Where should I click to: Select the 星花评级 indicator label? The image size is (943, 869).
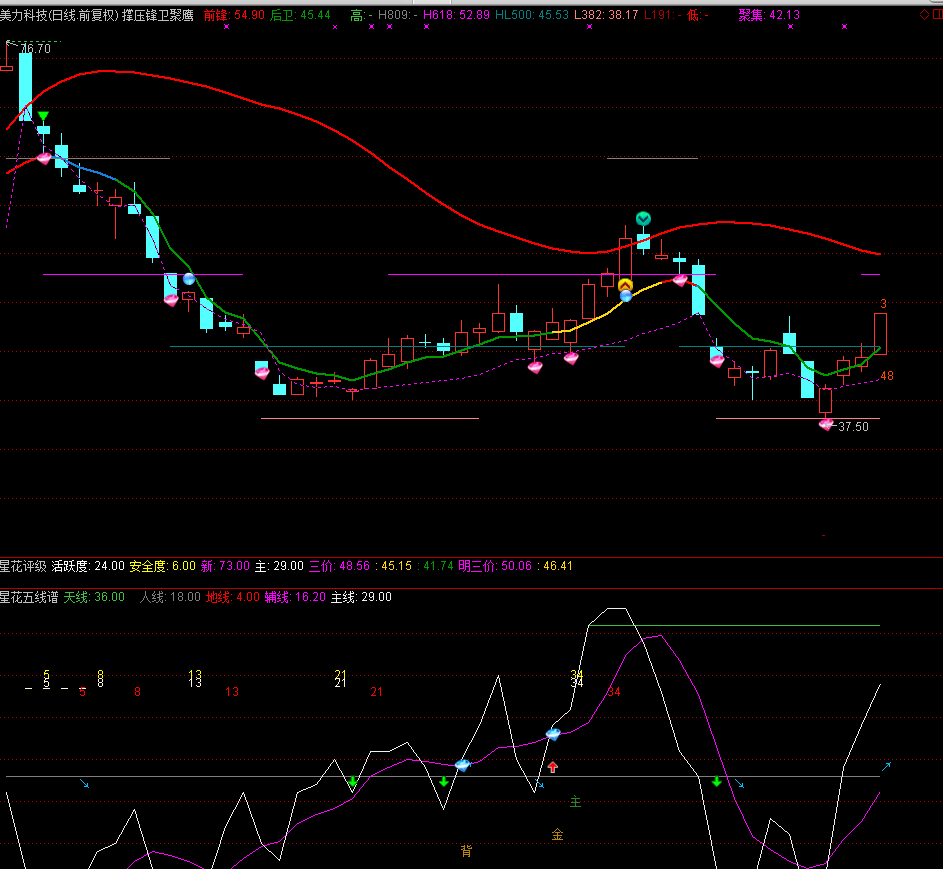point(24,566)
